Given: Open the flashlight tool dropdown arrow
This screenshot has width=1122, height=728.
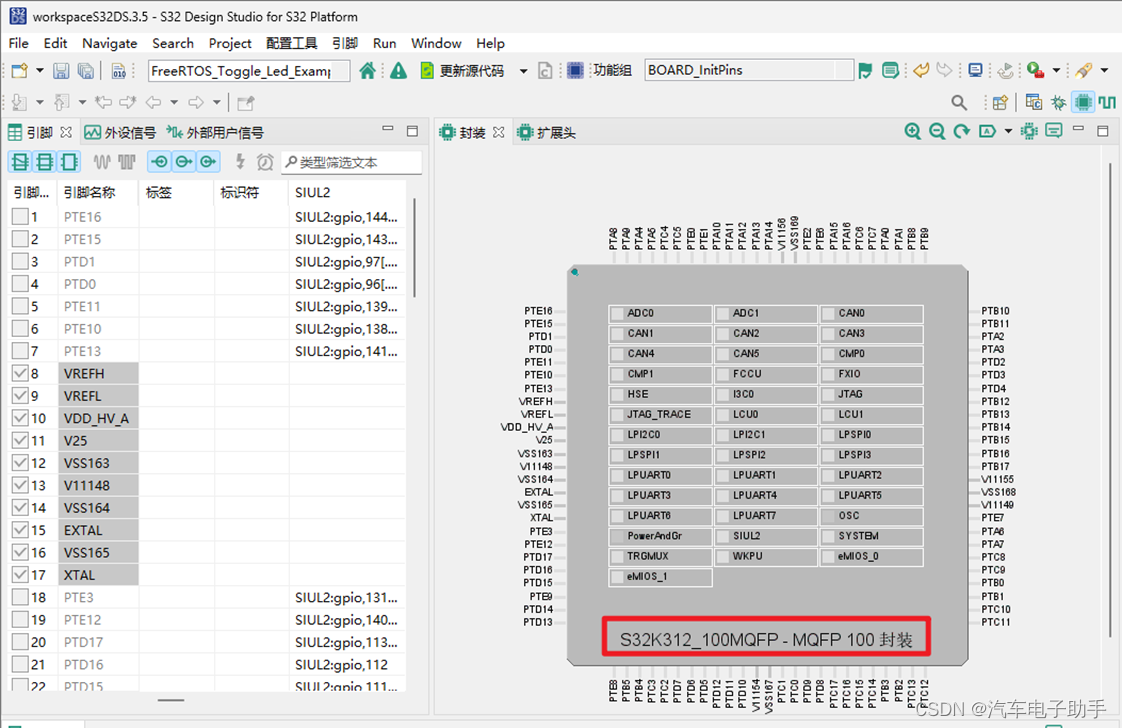Looking at the screenshot, I should pyautogui.click(x=1104, y=70).
